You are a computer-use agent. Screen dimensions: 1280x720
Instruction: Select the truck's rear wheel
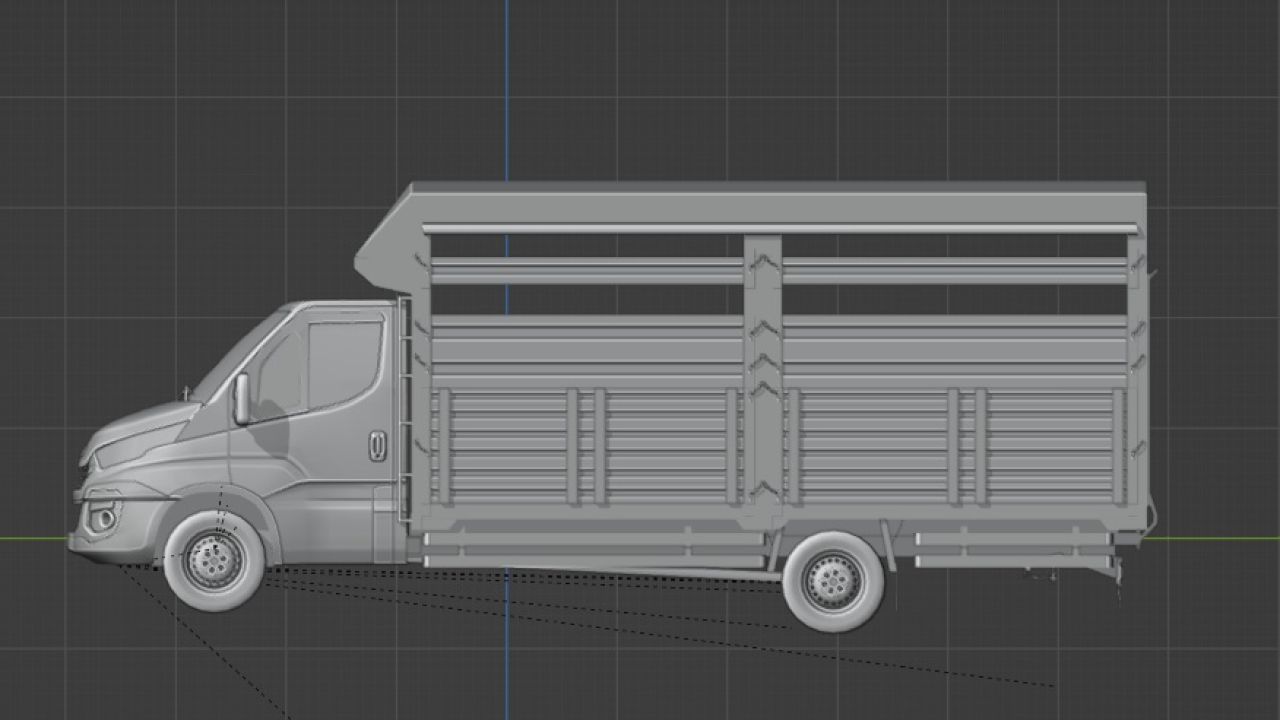click(830, 580)
